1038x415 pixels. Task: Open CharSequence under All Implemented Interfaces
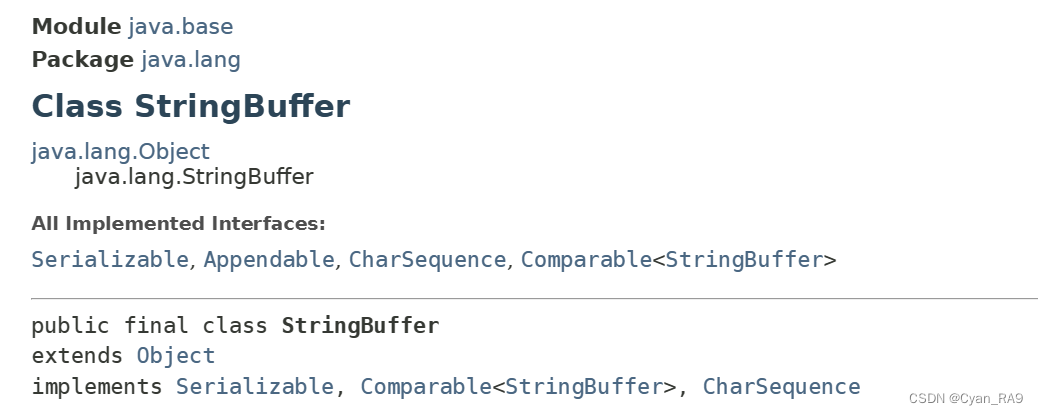pos(427,259)
